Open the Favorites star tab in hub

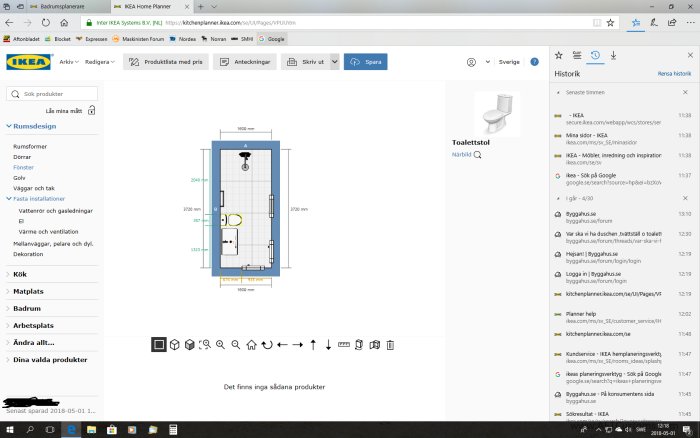click(x=558, y=55)
